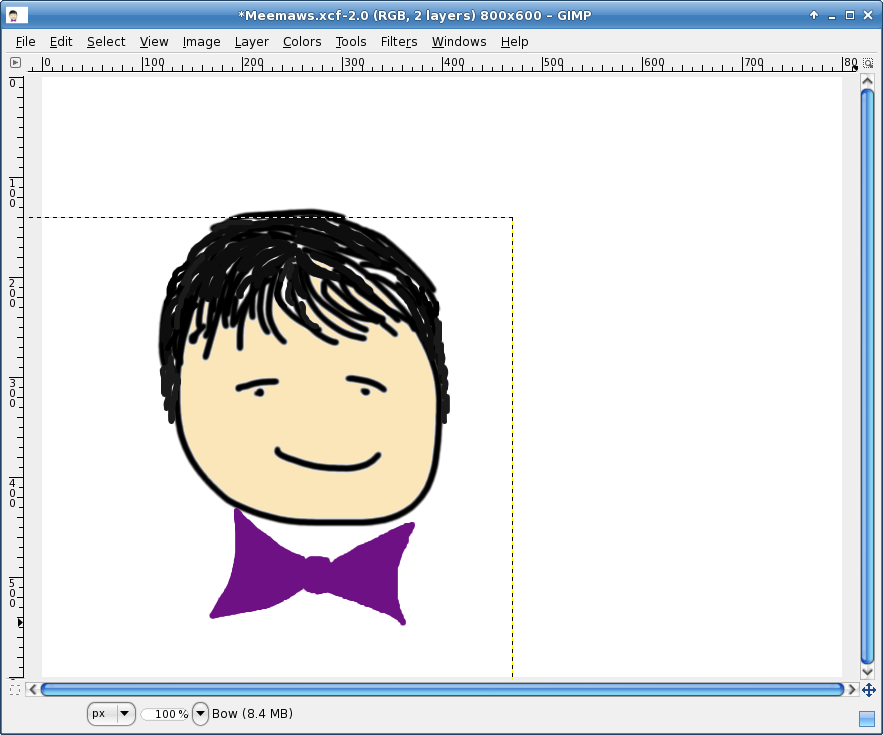Open the Select menu
Screen dimensions: 883x735
pos(106,42)
